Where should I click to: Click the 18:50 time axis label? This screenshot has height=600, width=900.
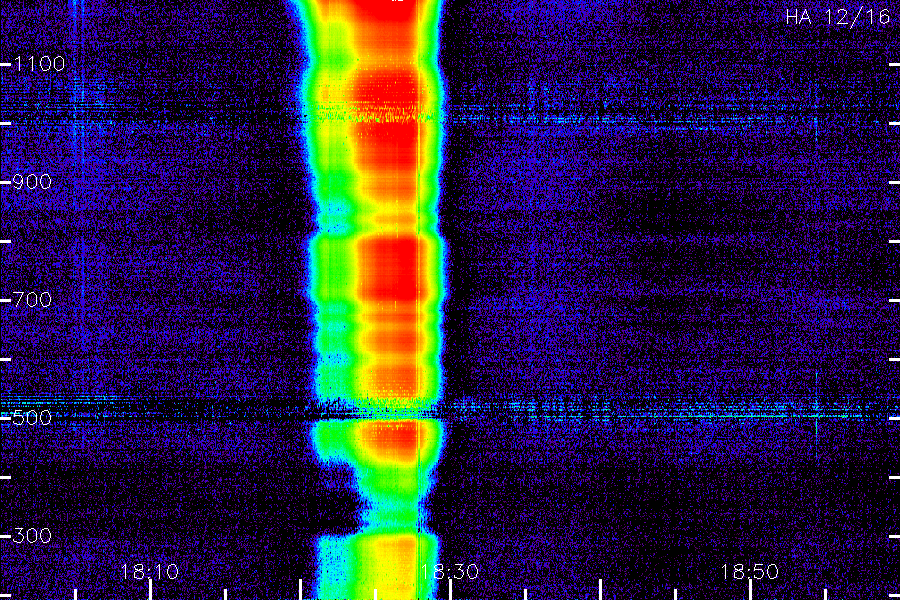click(750, 572)
